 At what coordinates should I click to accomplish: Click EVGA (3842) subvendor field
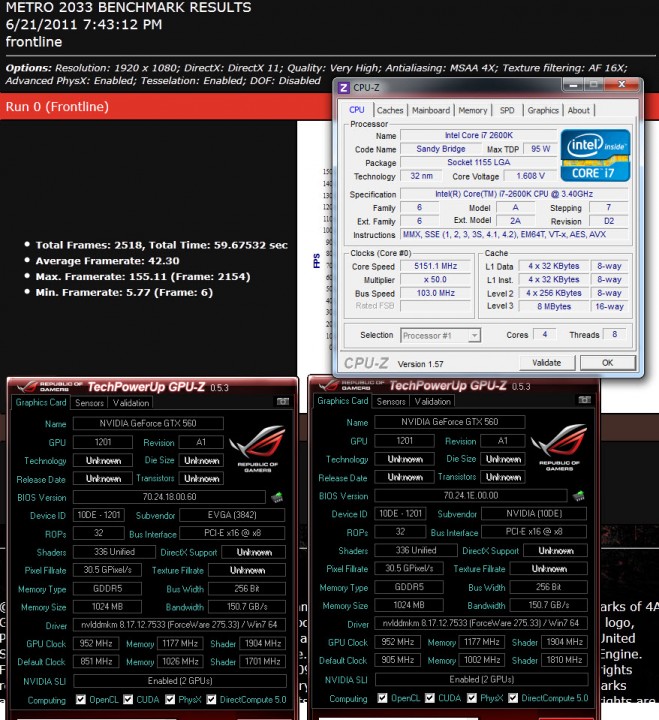pos(232,515)
